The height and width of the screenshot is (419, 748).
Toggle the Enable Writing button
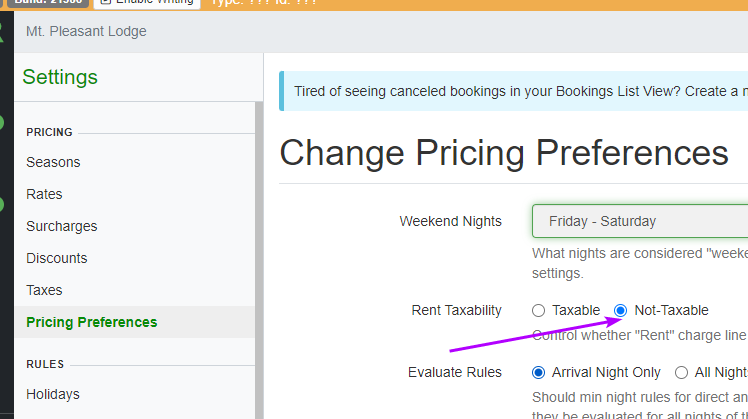(147, 2)
